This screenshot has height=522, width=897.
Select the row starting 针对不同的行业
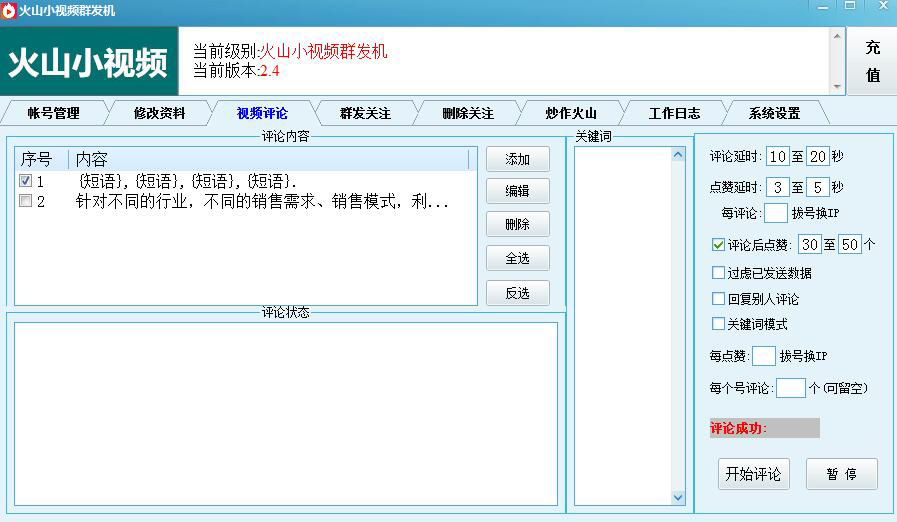point(246,201)
